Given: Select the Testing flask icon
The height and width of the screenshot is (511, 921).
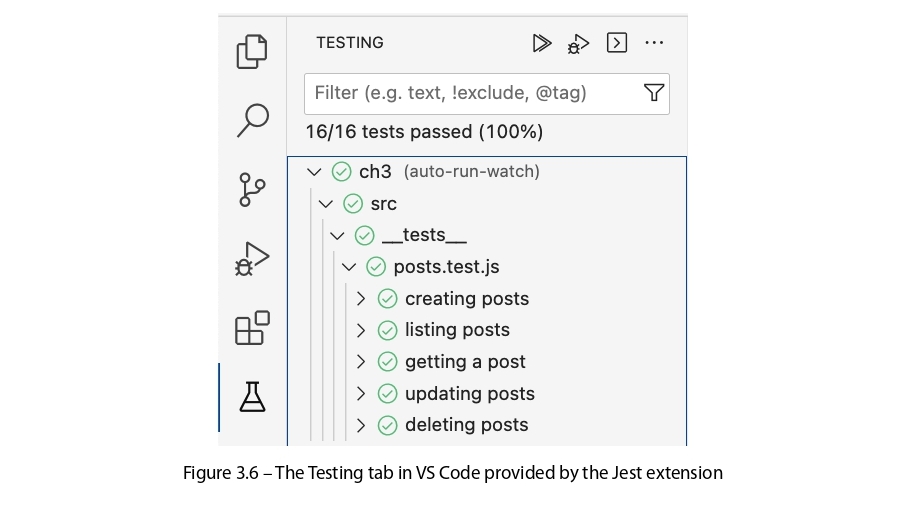Looking at the screenshot, I should pyautogui.click(x=252, y=397).
